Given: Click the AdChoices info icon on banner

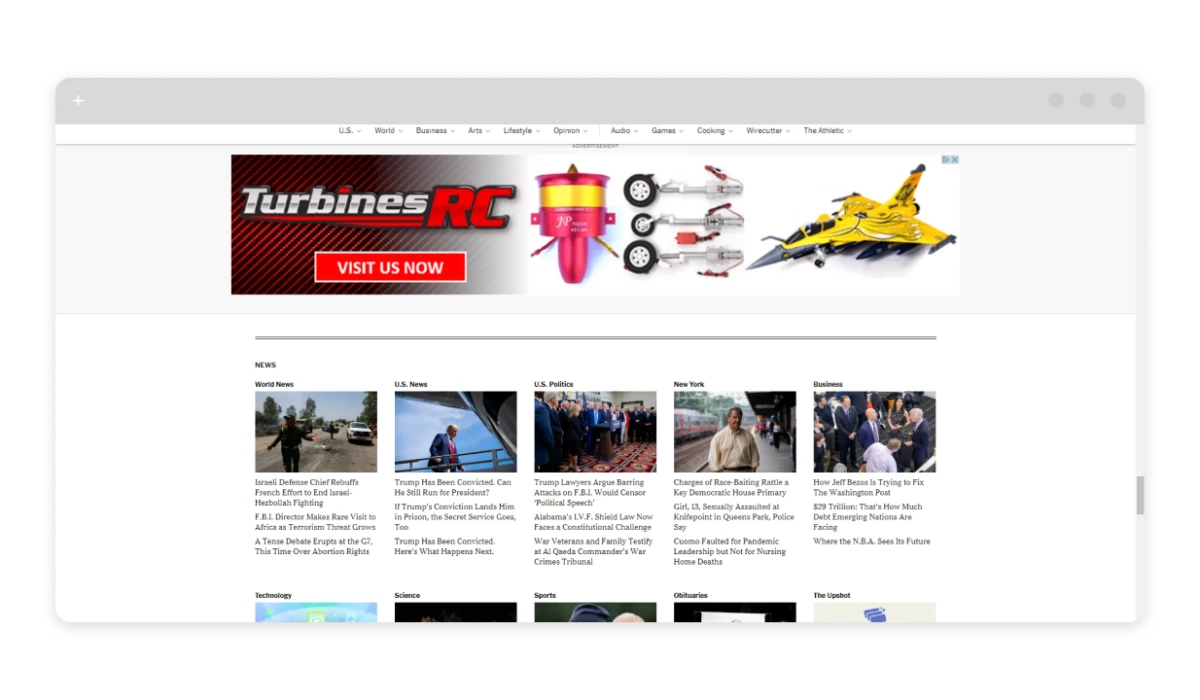Looking at the screenshot, I should pyautogui.click(x=946, y=160).
